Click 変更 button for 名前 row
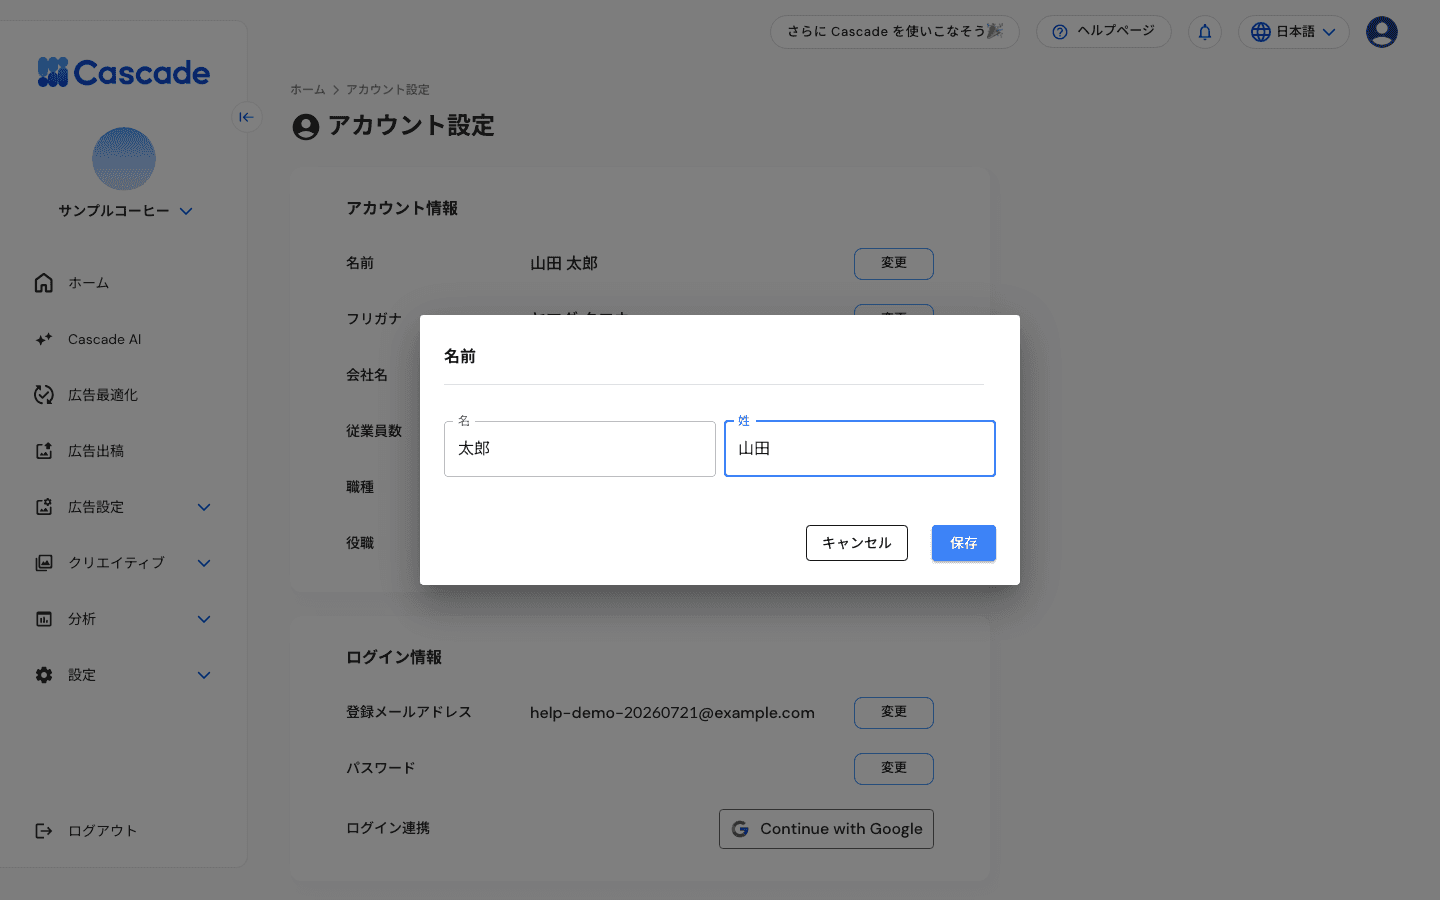1440x900 pixels. point(894,264)
